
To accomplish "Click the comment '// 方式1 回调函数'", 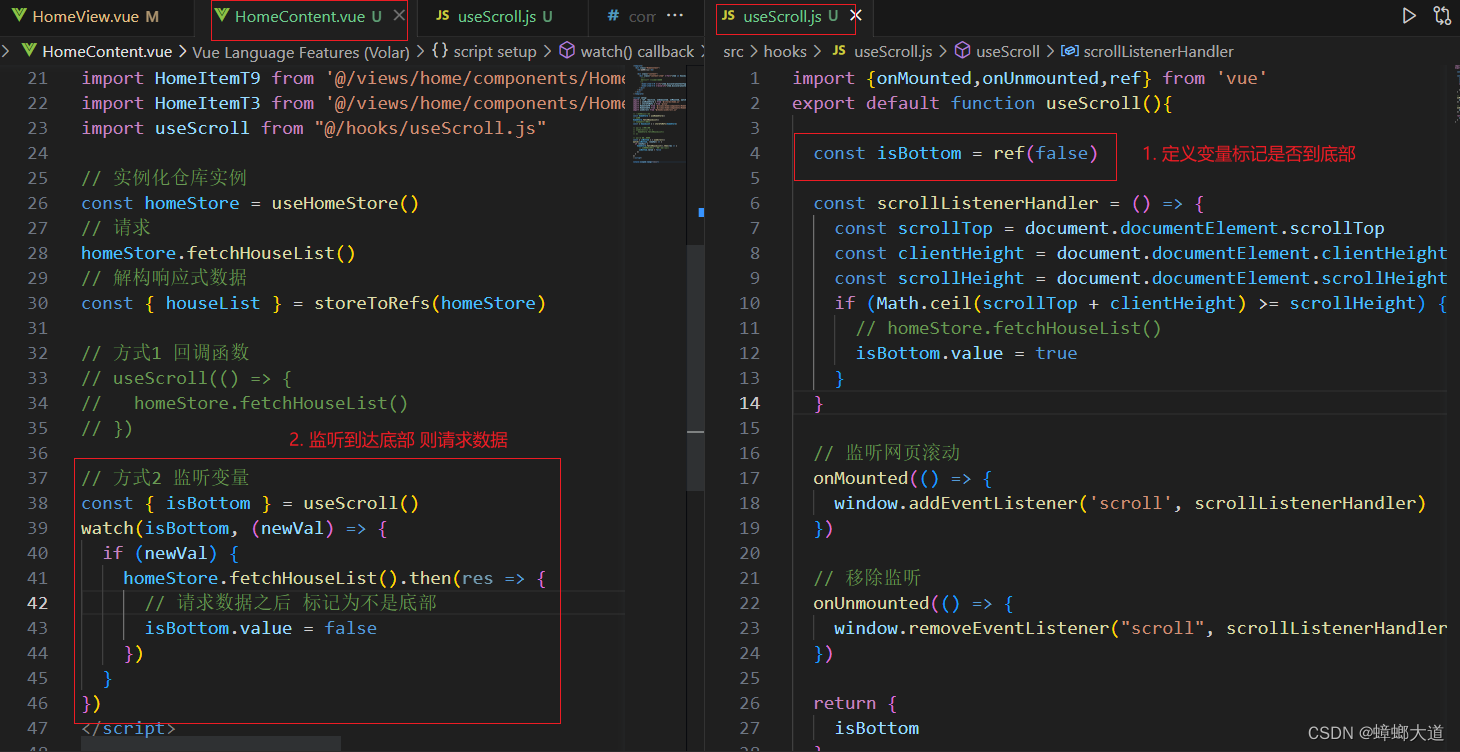I will click(x=165, y=353).
